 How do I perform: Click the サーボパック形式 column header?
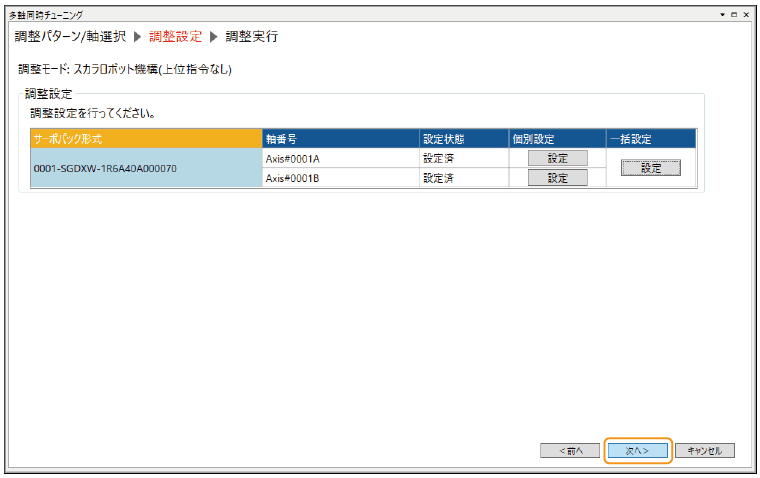[146, 139]
